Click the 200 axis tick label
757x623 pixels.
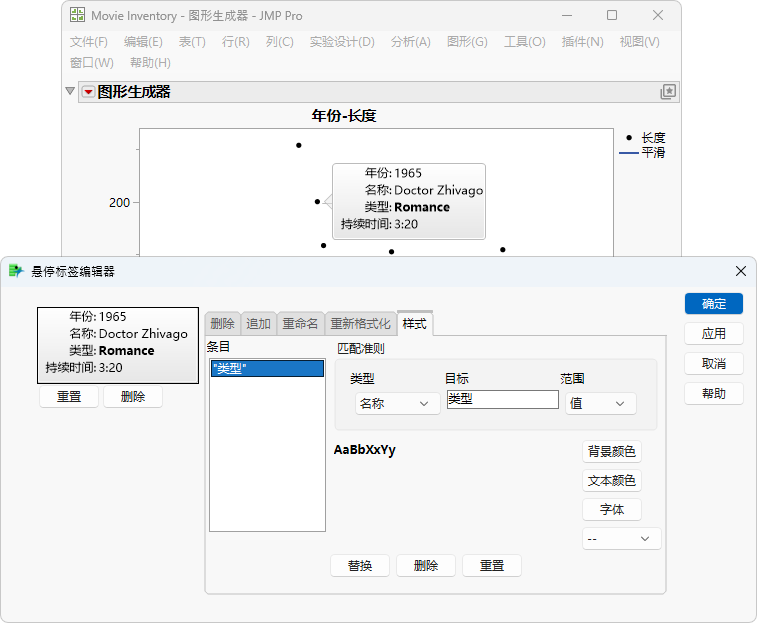click(x=119, y=202)
